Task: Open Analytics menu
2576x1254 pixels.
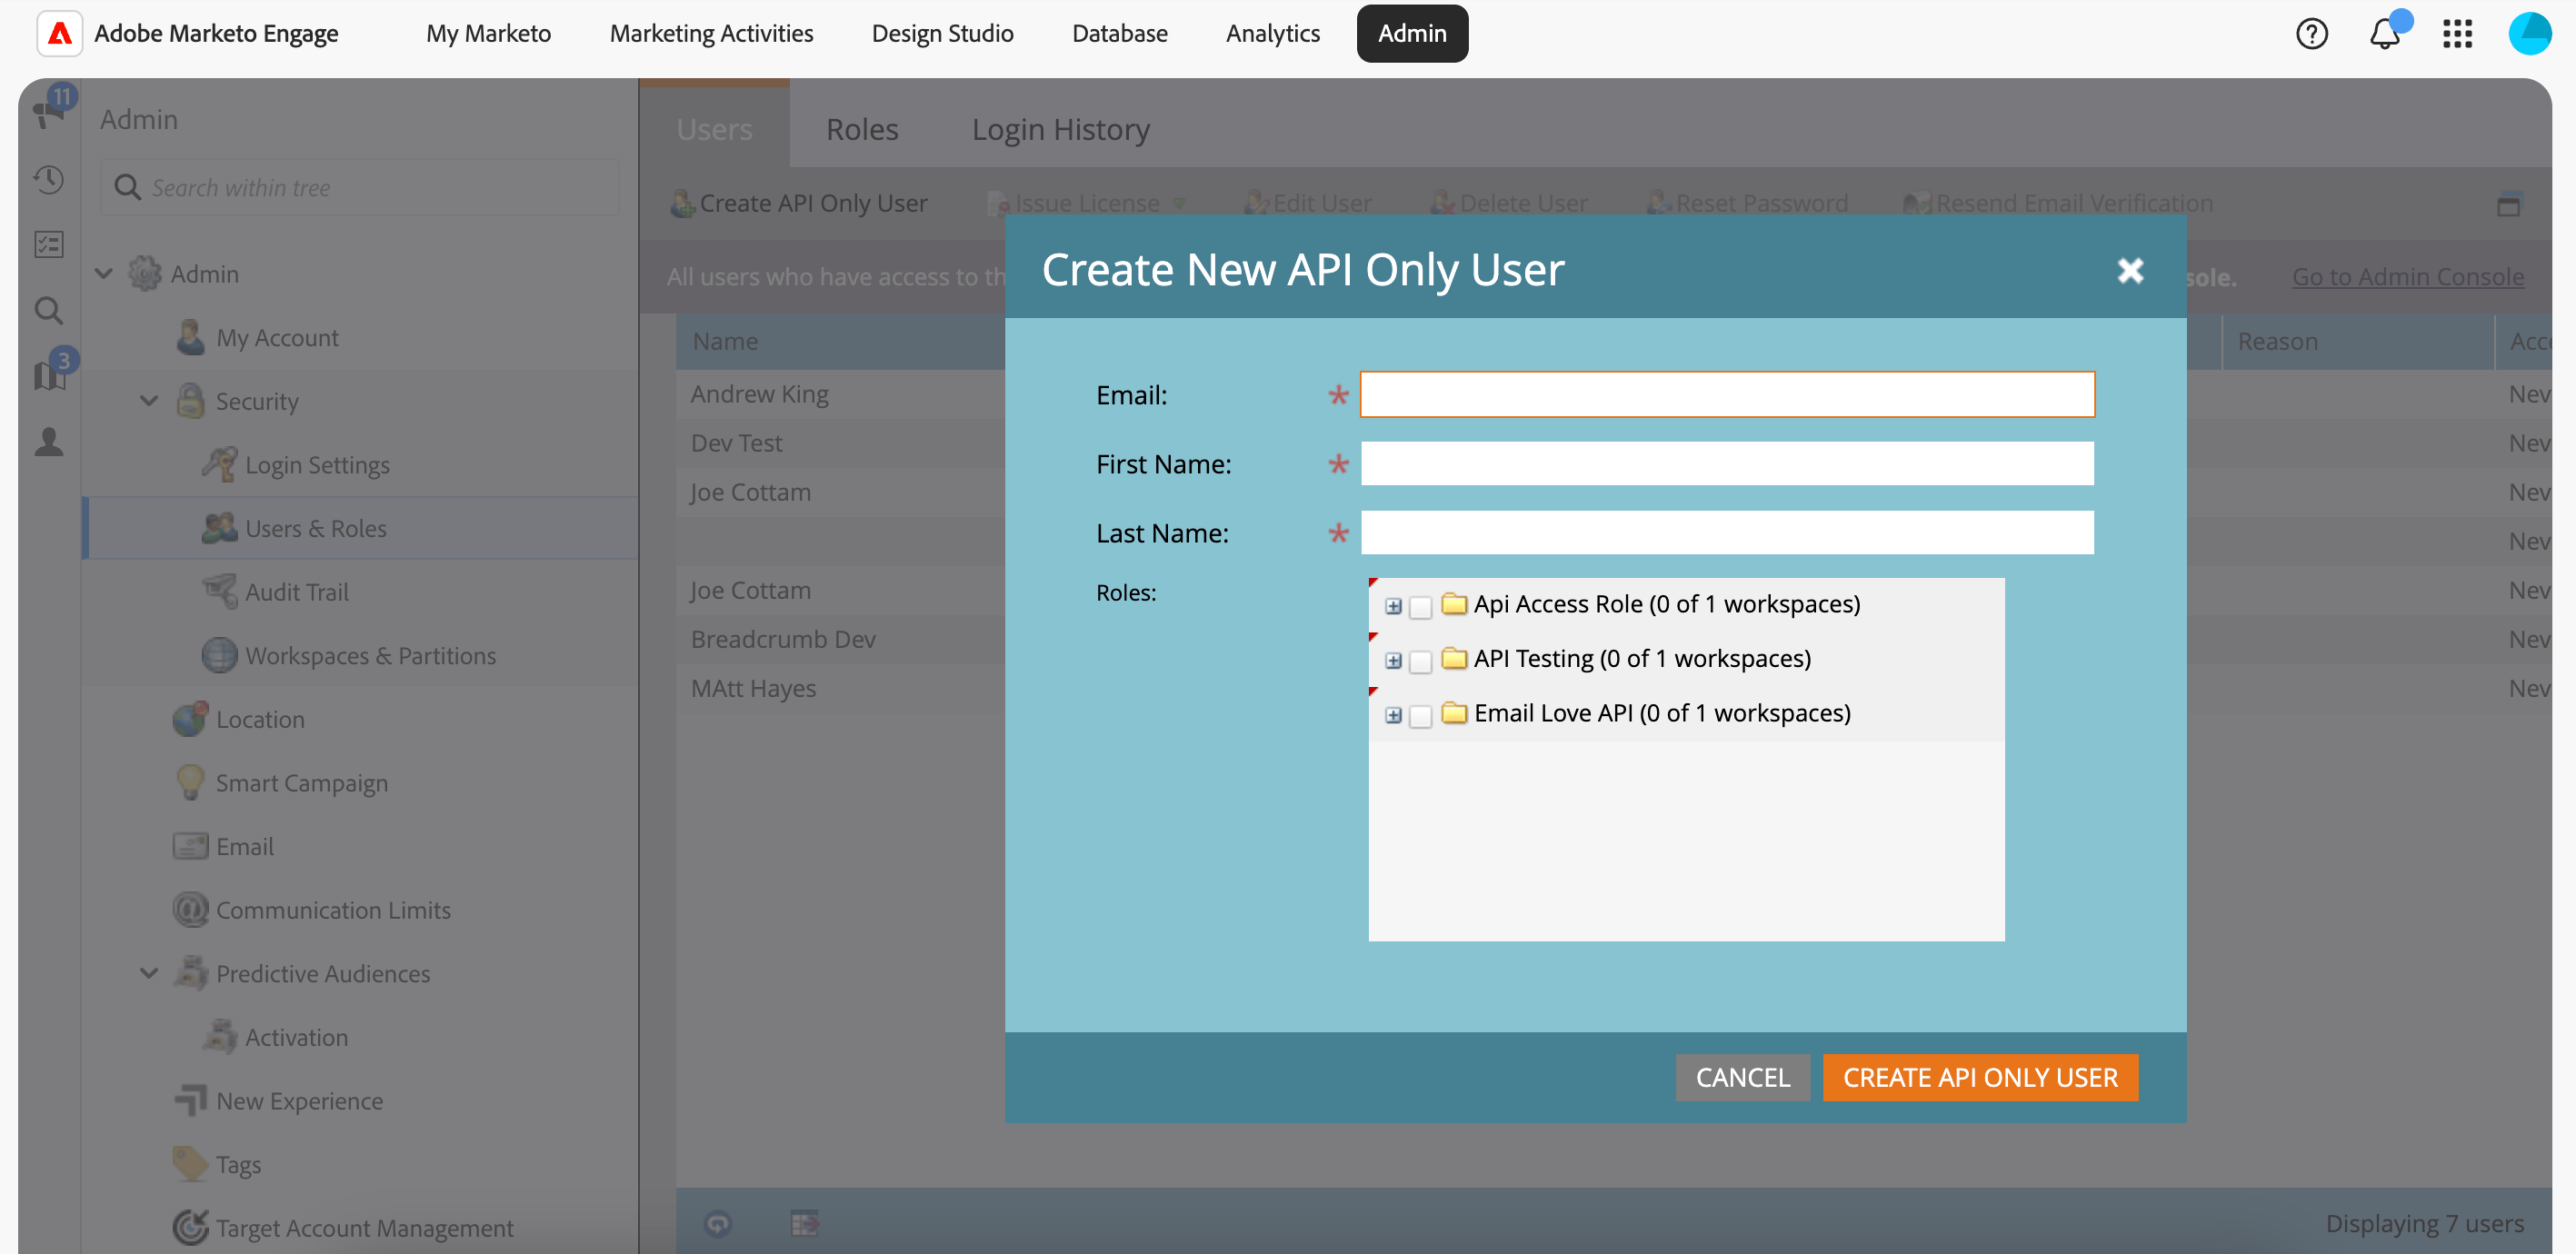Action: [x=1272, y=33]
